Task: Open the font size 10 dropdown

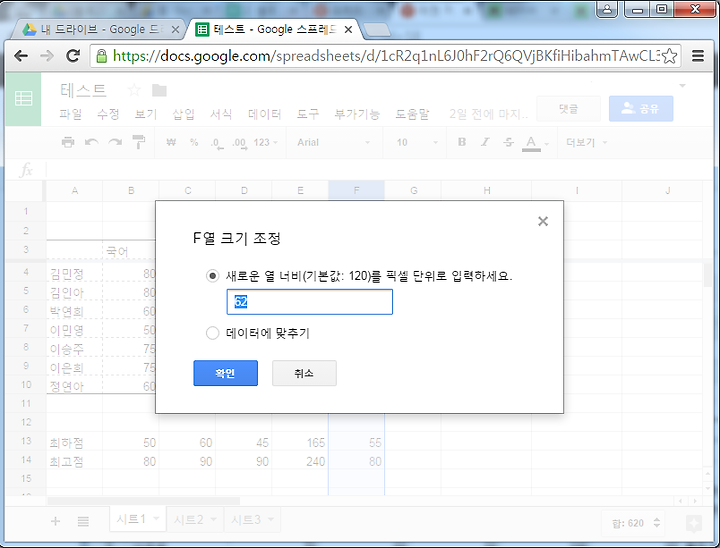Action: click(417, 142)
